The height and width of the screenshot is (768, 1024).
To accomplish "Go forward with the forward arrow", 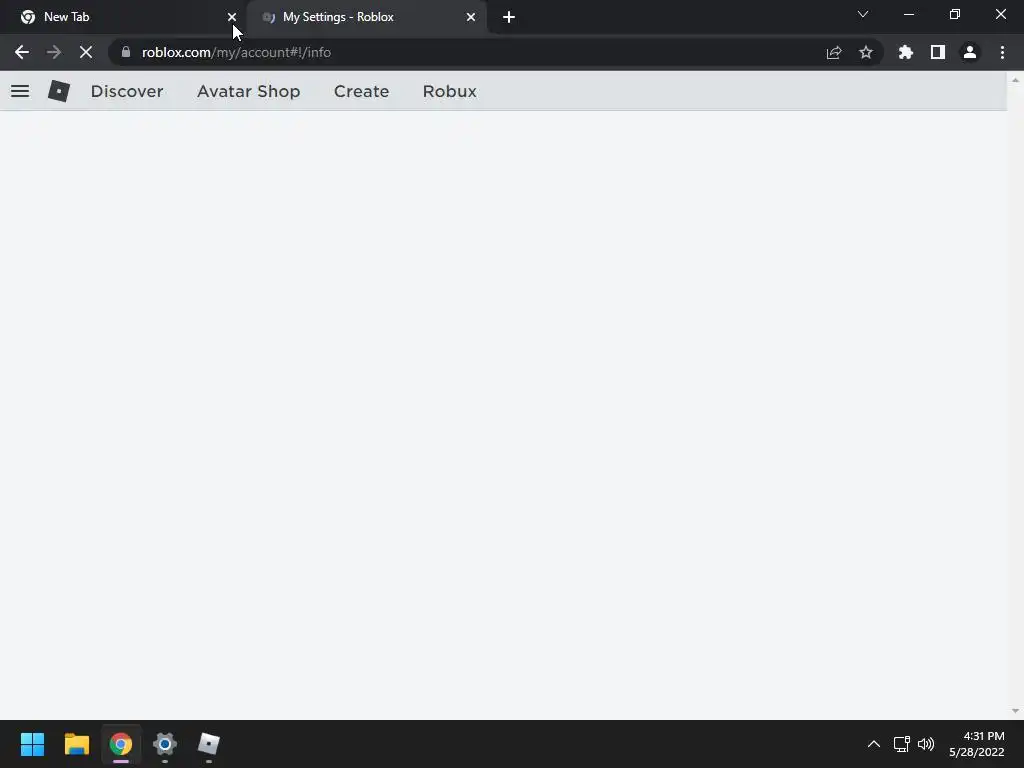I will (x=54, y=52).
